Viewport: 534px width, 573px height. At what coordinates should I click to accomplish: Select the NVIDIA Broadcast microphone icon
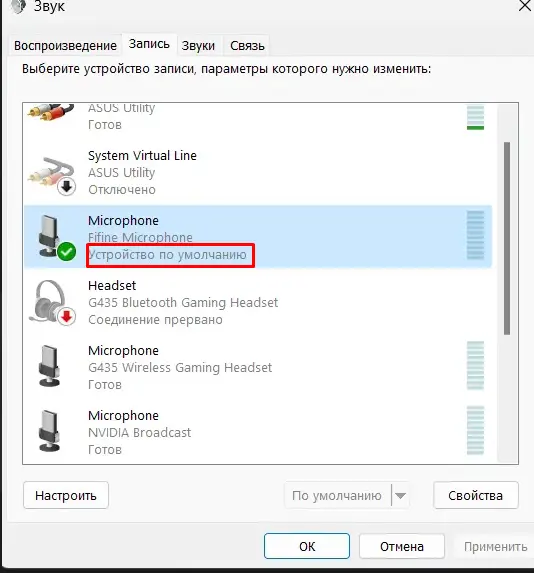pyautogui.click(x=49, y=431)
